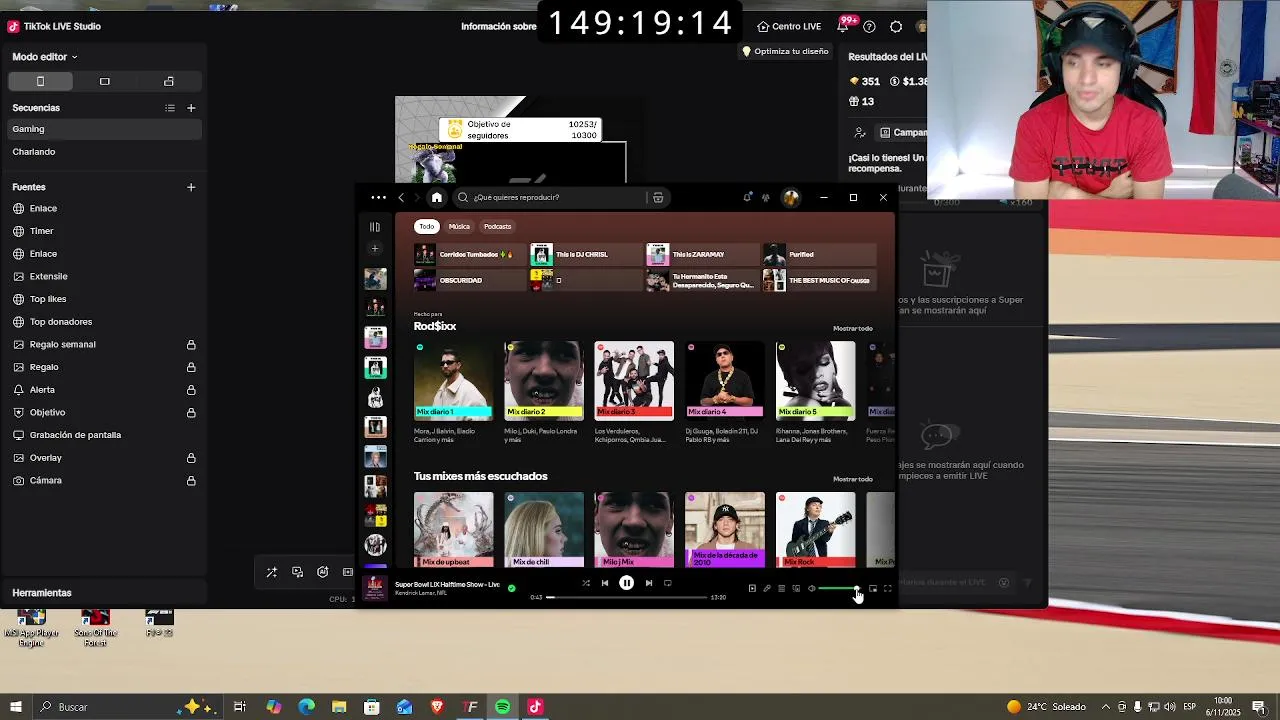
Task: Select the Podcasts filter chip in Spotify
Action: tap(497, 226)
